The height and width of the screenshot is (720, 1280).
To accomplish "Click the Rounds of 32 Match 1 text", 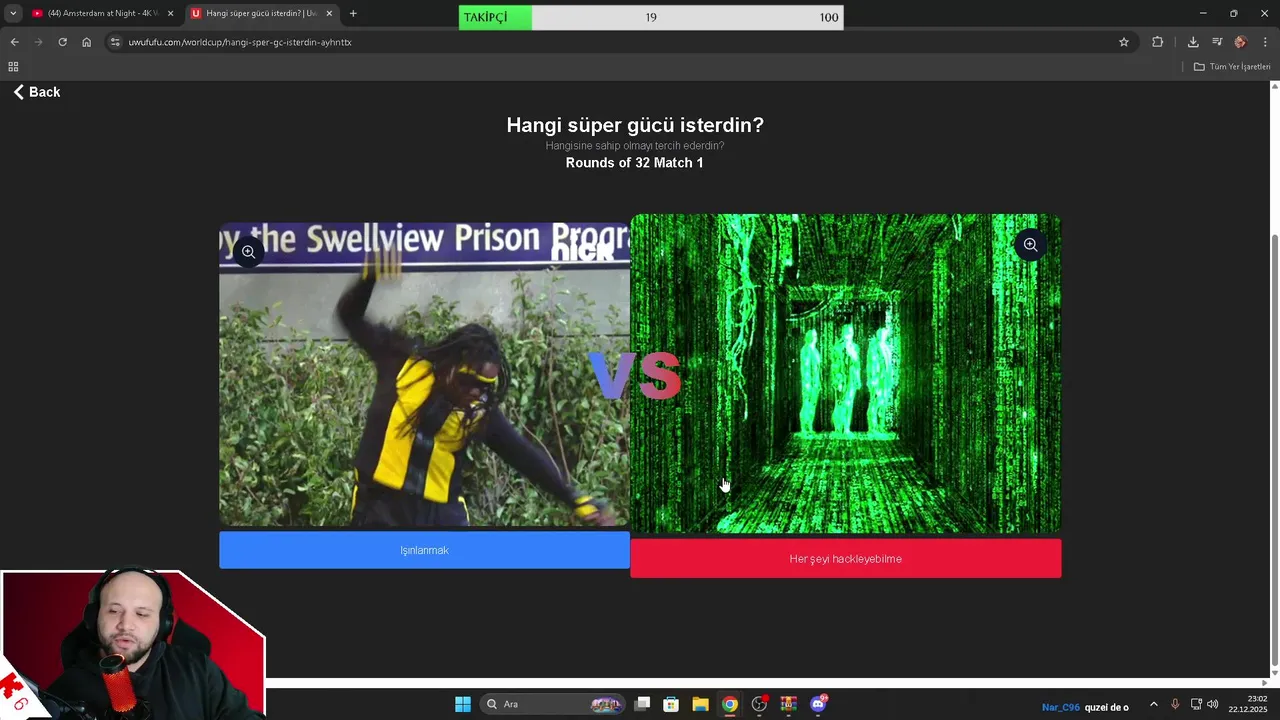I will pos(634,163).
